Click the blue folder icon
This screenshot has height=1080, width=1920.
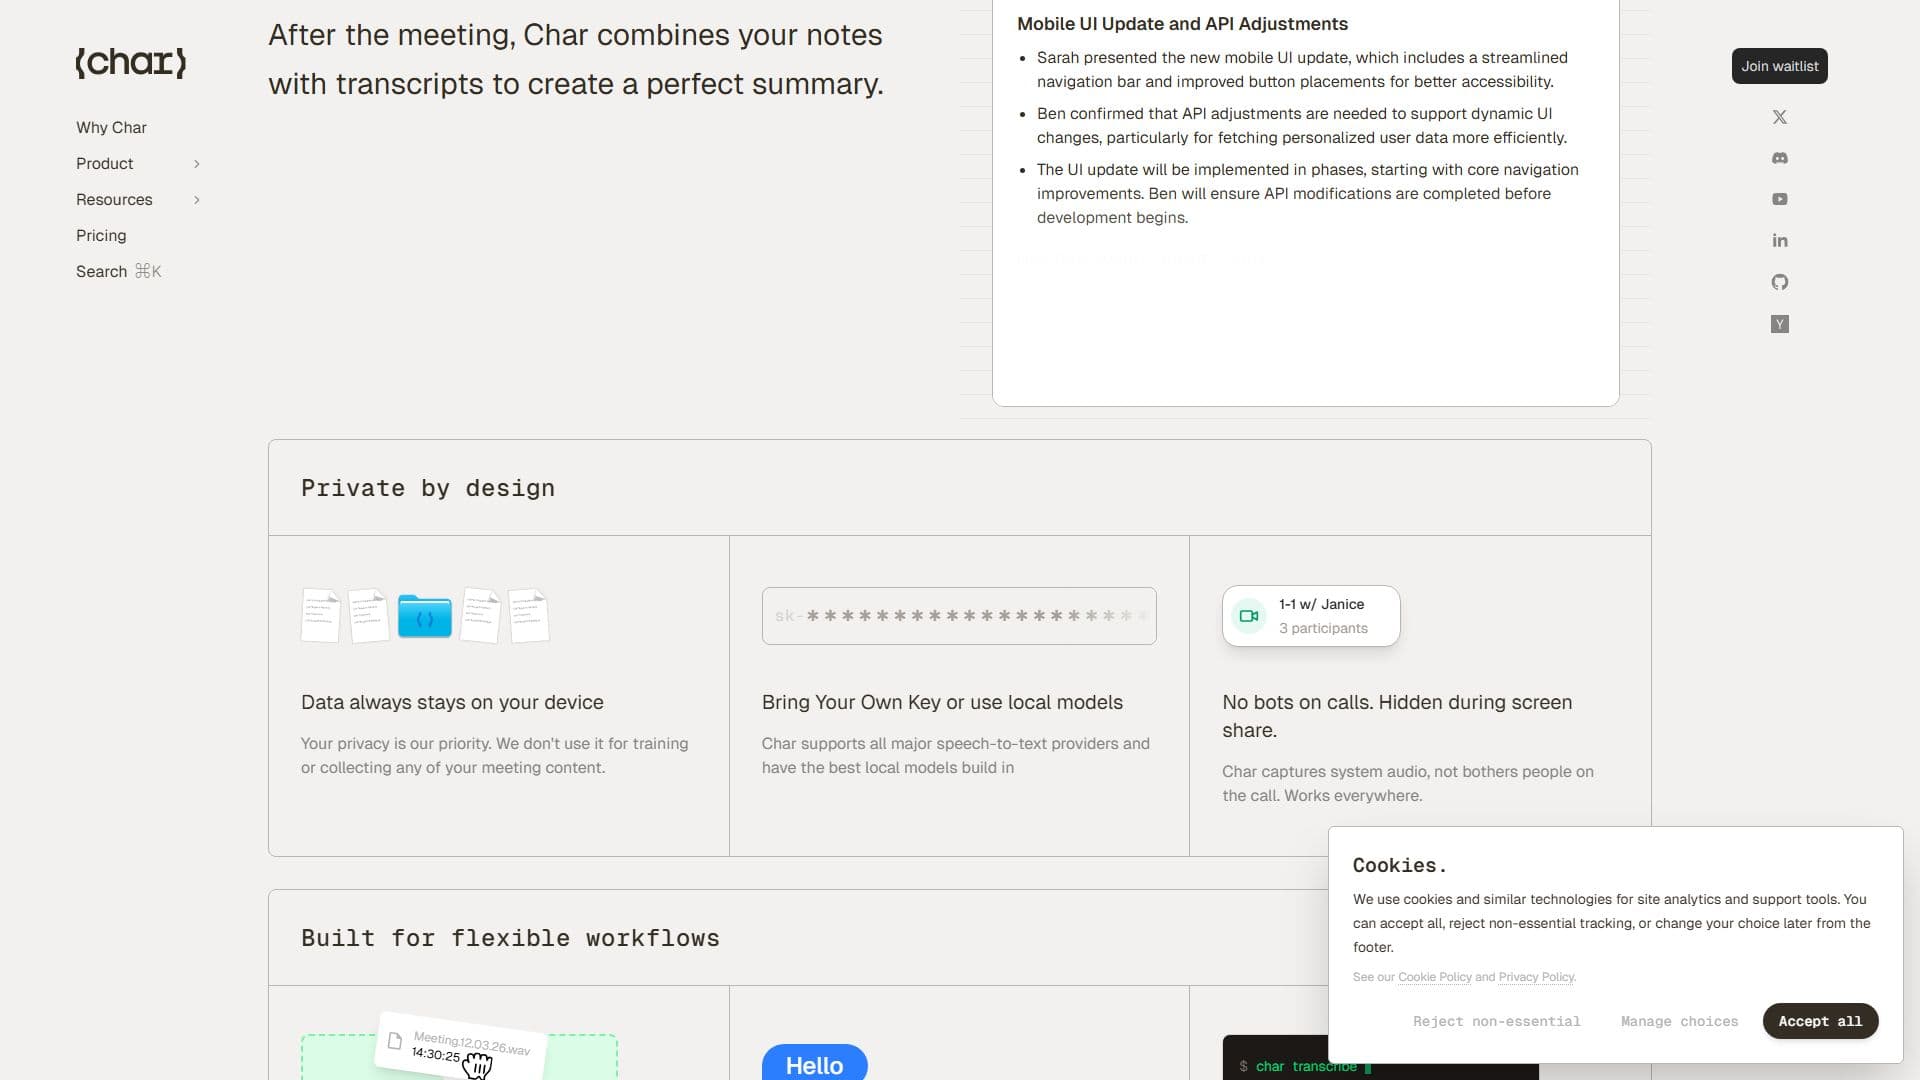tap(425, 616)
